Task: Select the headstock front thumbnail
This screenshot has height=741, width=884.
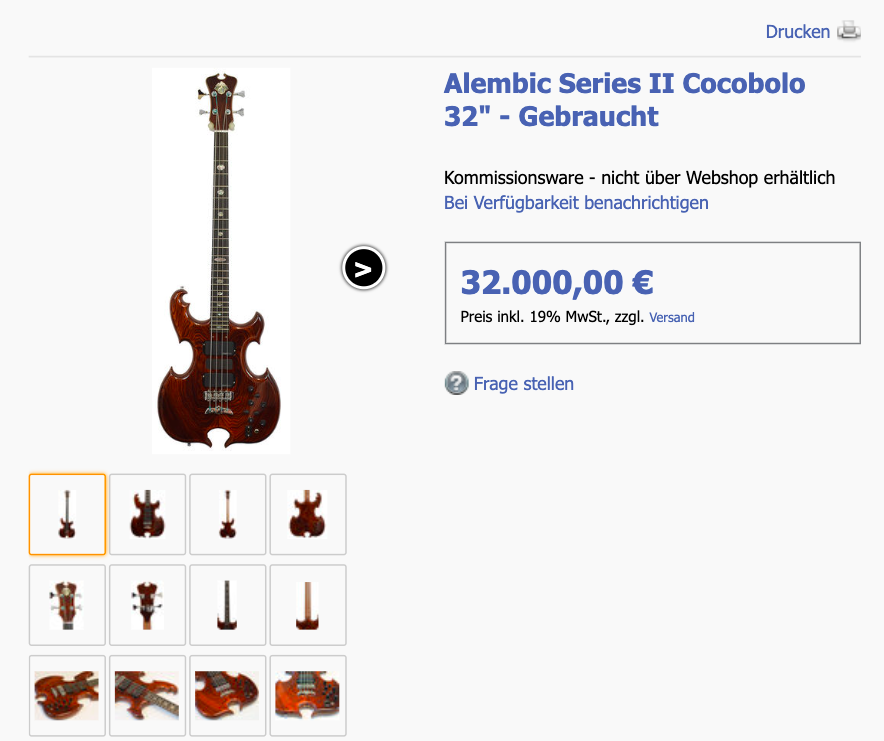Action: (67, 605)
